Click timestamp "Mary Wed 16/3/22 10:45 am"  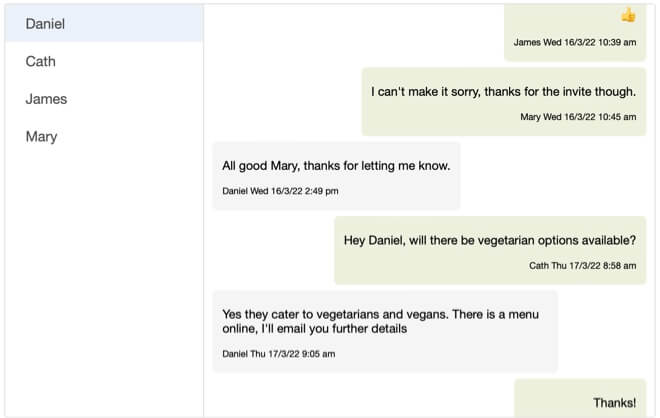(x=578, y=117)
